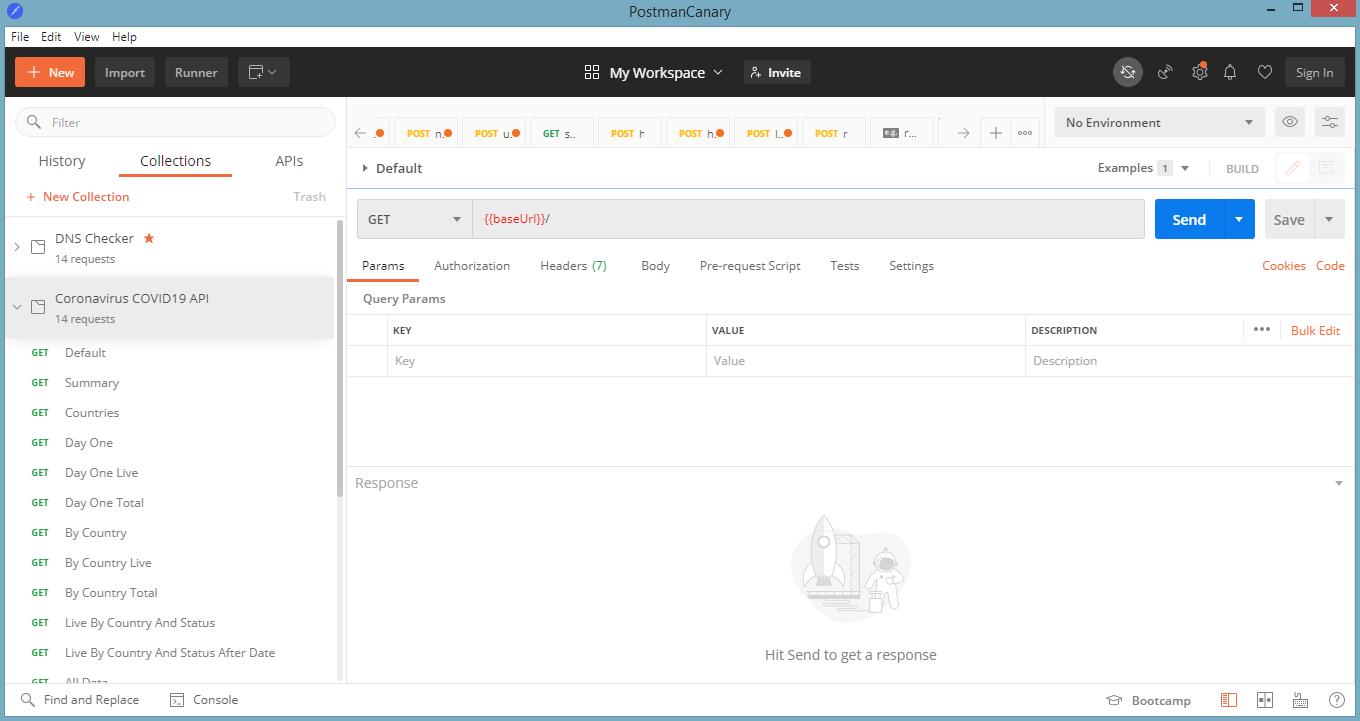1360x721 pixels.
Task: Launch the collection Runner
Action: pos(196,71)
